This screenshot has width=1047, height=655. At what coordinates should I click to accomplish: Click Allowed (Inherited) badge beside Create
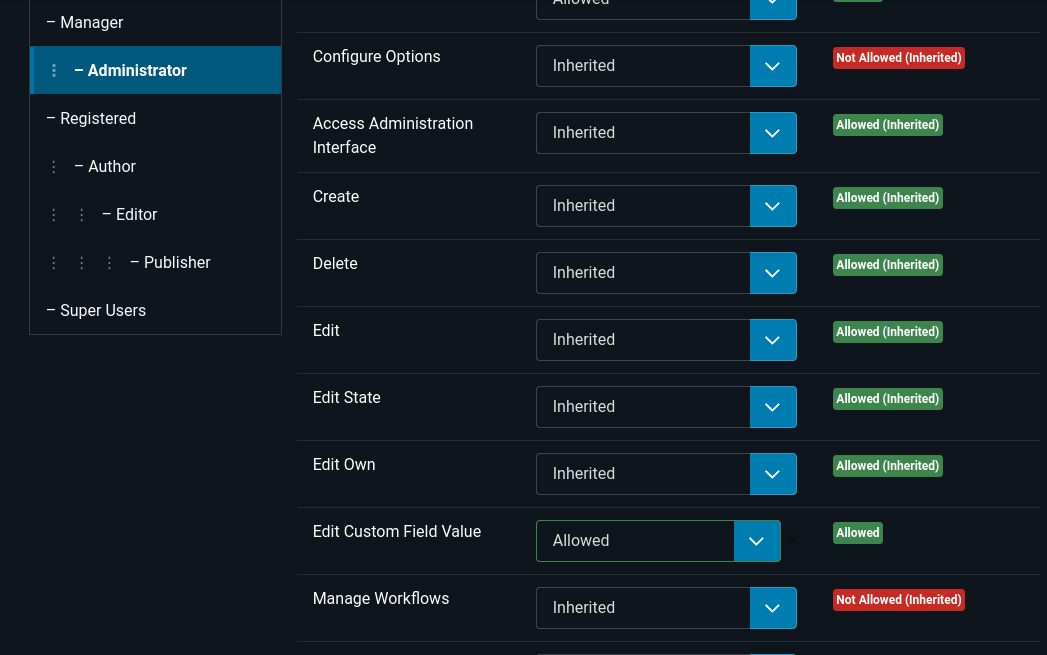(x=887, y=198)
